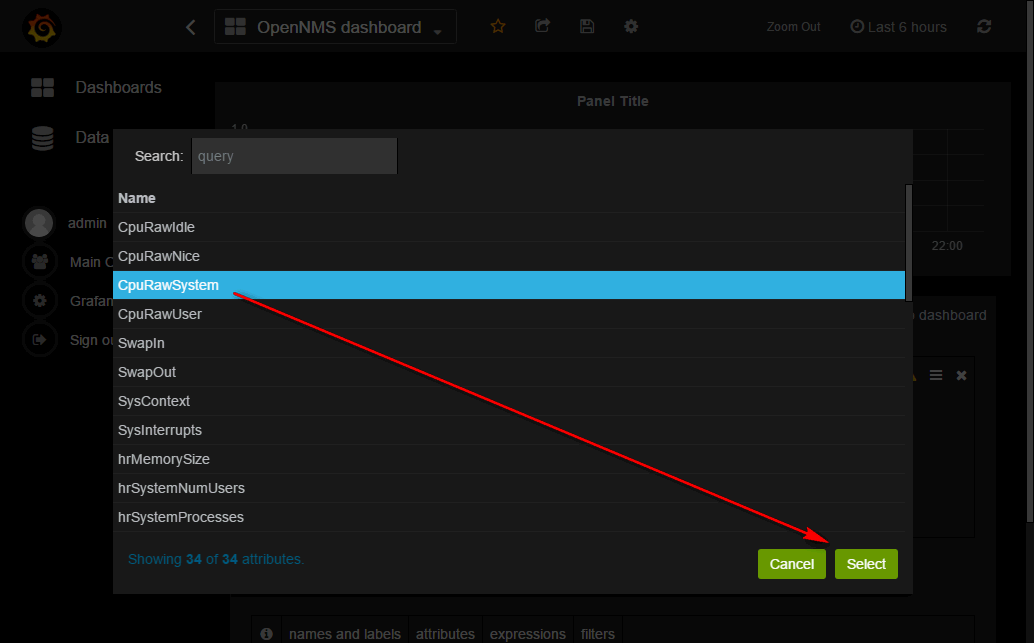1034x643 pixels.
Task: Select the CpuRawNice attribute row
Action: pyautogui.click(x=508, y=256)
